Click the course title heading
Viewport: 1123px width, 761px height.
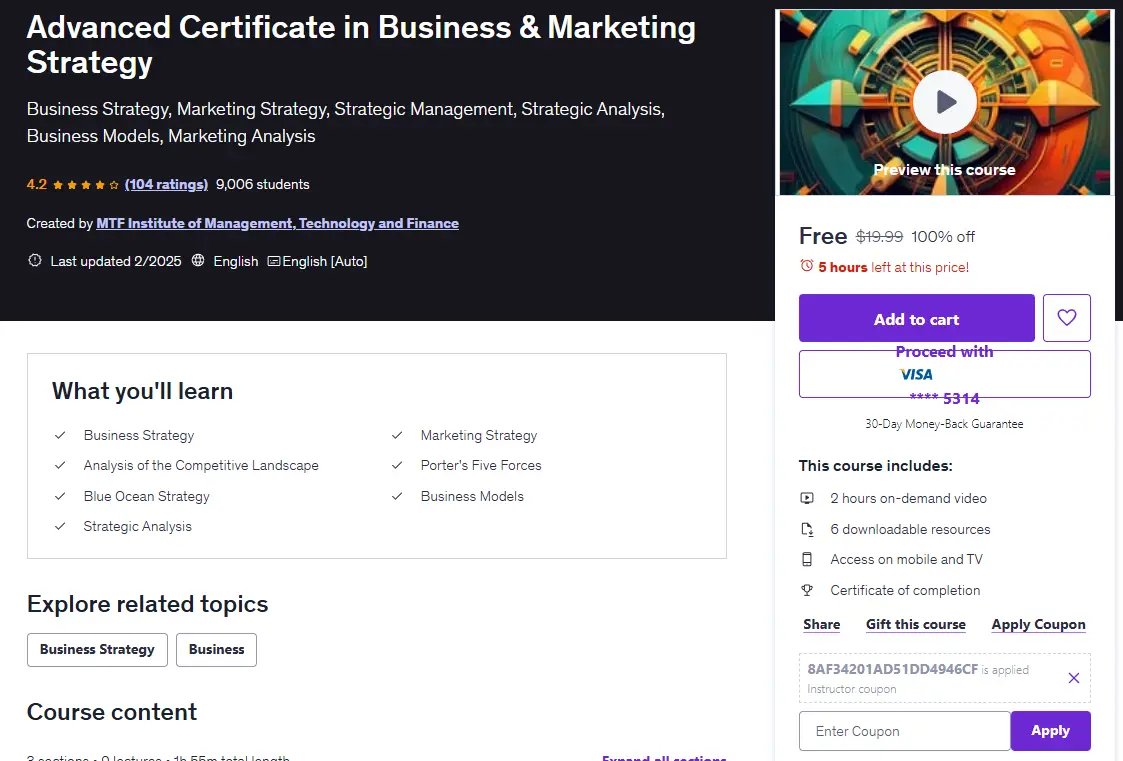pos(361,44)
